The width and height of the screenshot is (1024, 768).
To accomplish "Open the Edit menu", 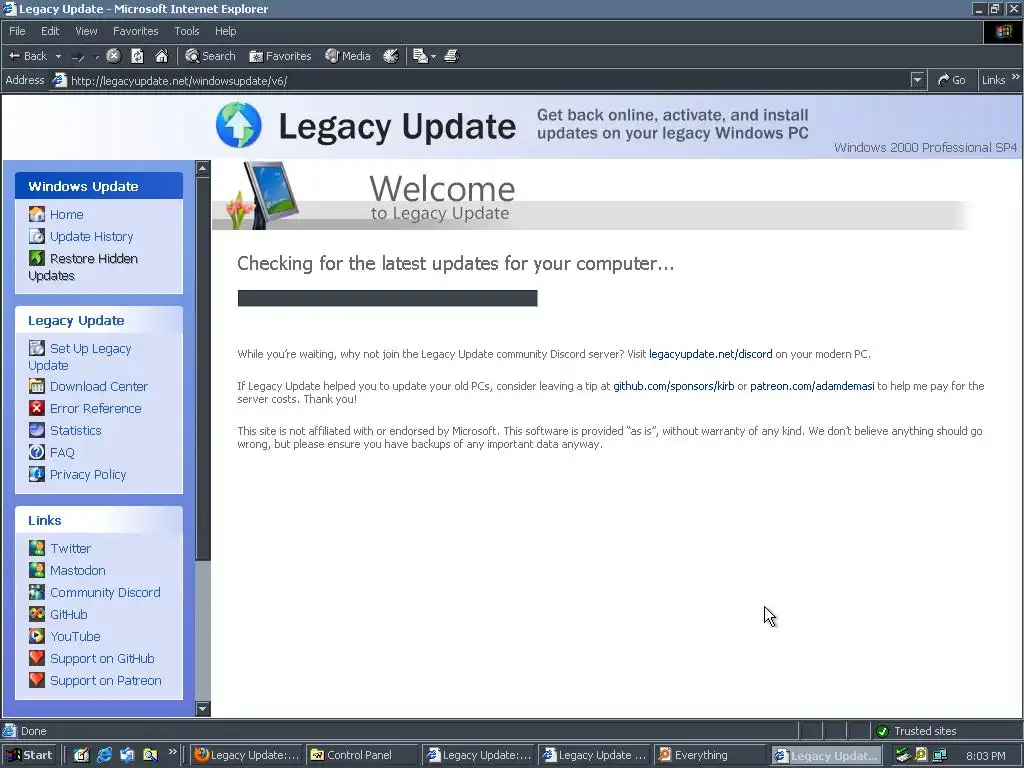I will coord(50,31).
